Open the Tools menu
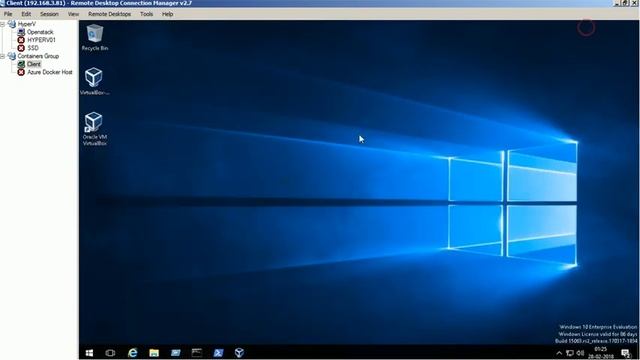 146,14
